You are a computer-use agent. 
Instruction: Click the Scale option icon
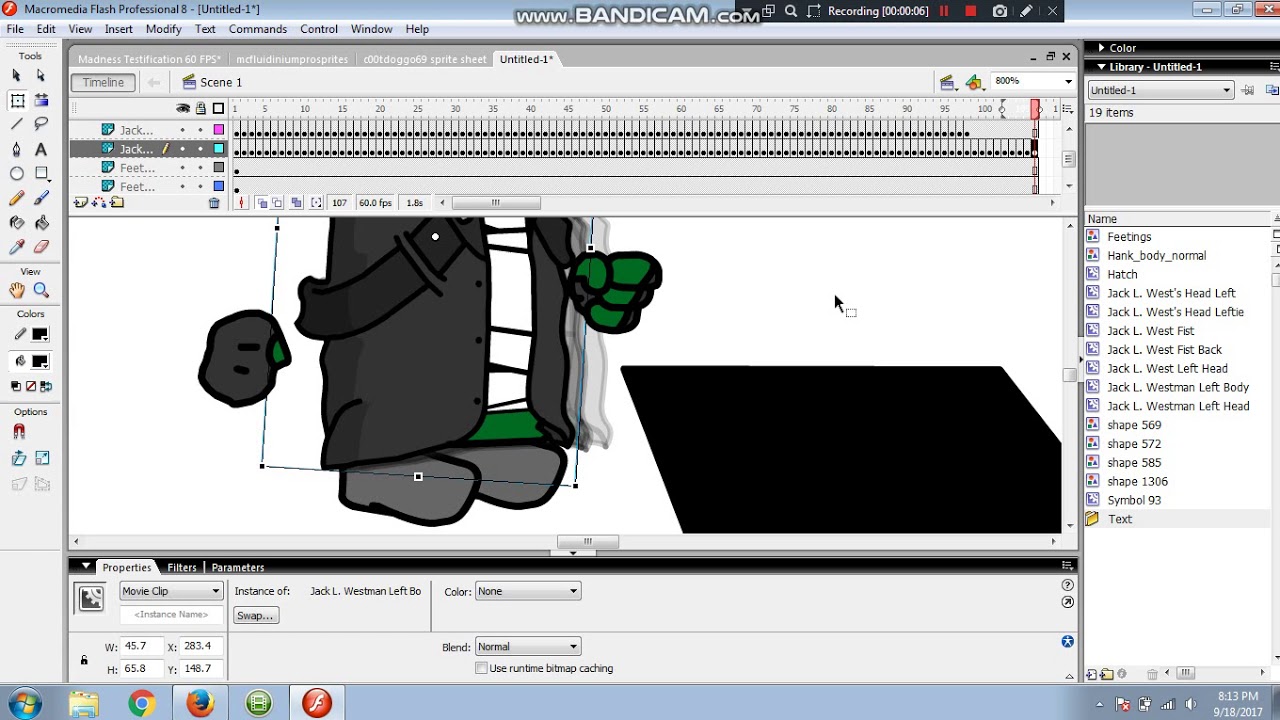[x=42, y=458]
